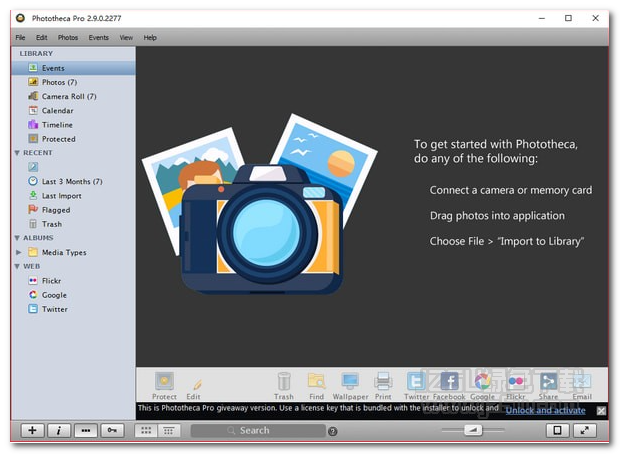Open the Photos menu
620x454 pixels.
[68, 38]
